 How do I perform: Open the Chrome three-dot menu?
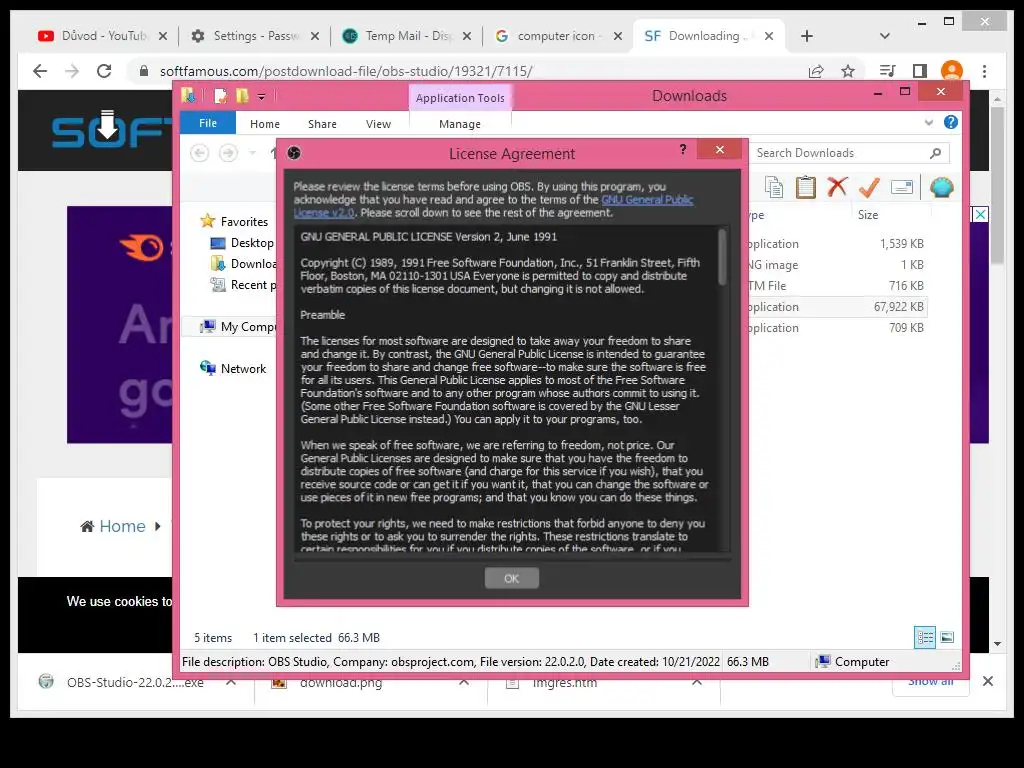(984, 71)
